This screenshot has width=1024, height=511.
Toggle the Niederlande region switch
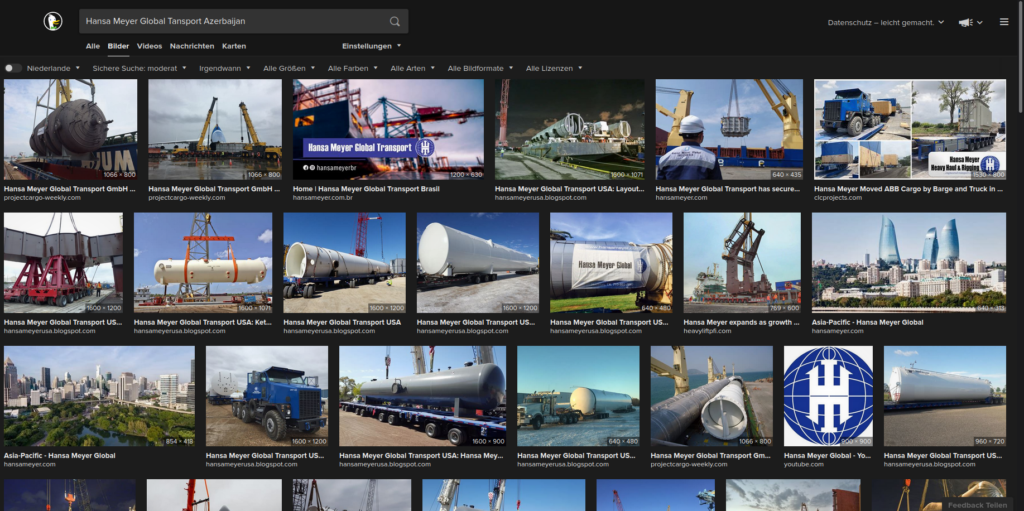tap(12, 68)
